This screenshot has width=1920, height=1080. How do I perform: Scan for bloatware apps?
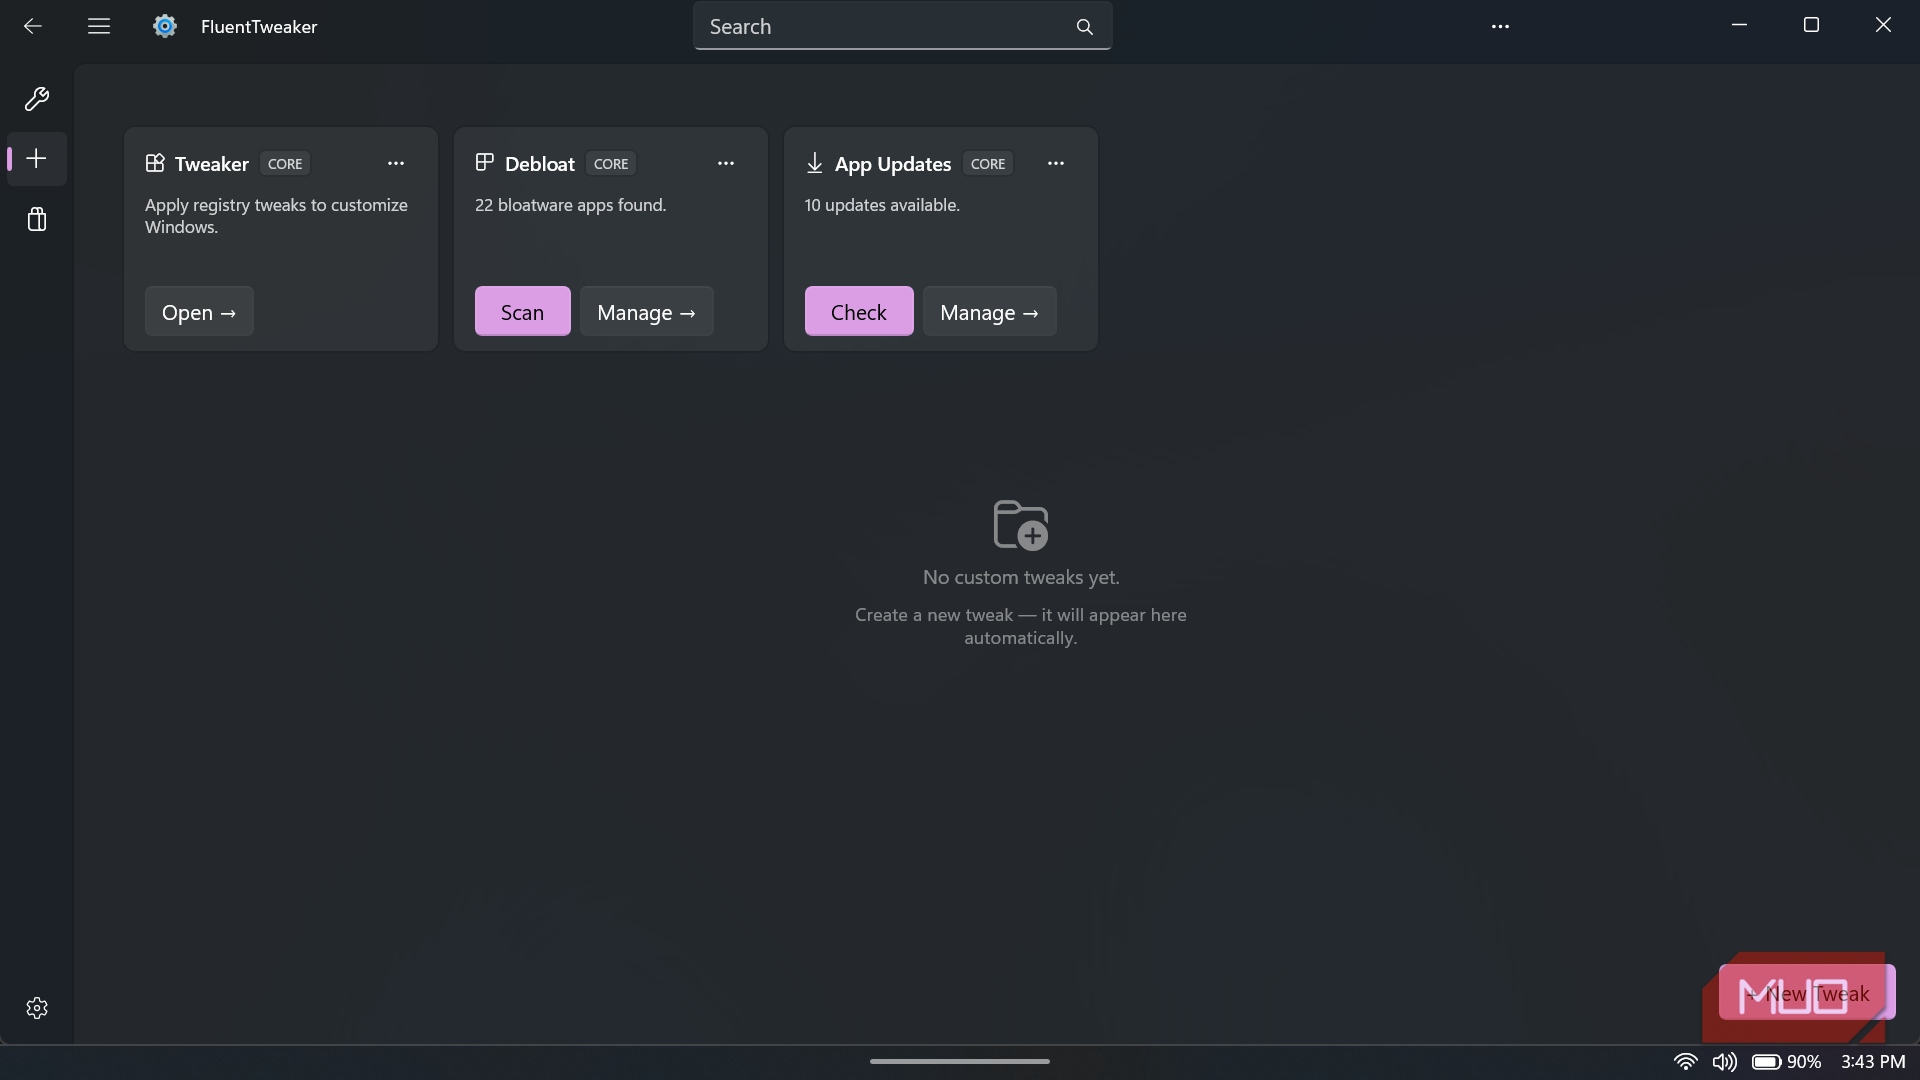coord(523,312)
